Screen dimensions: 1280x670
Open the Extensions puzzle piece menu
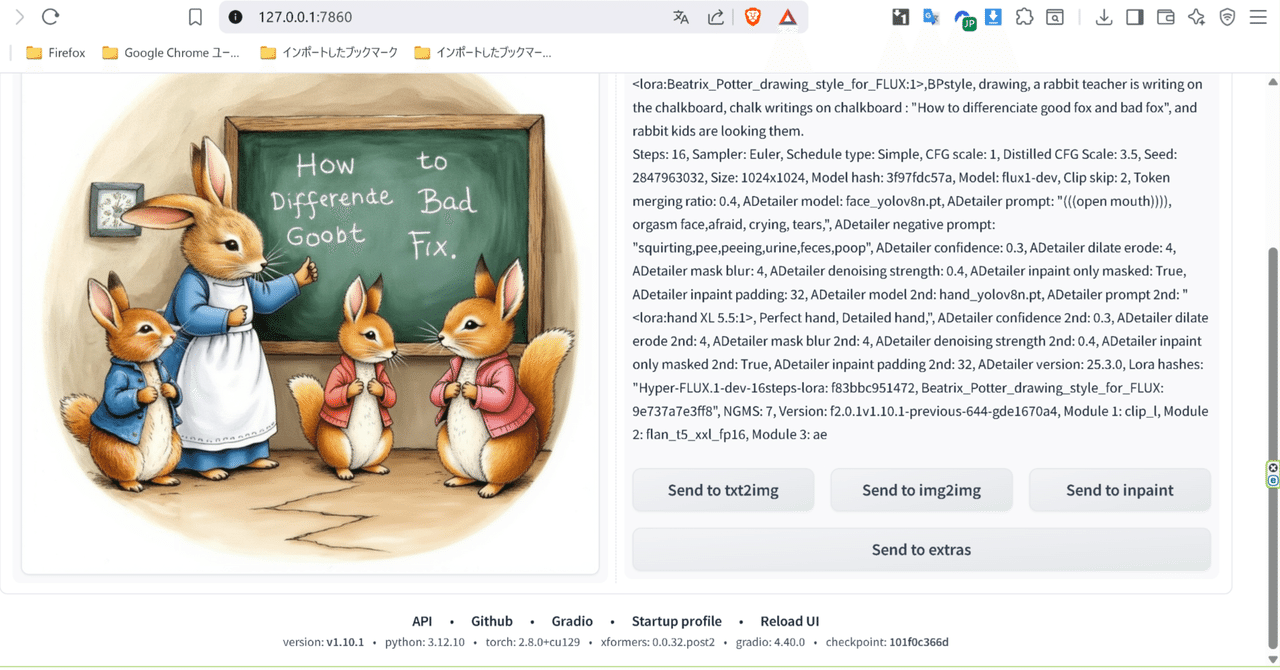pos(1024,16)
